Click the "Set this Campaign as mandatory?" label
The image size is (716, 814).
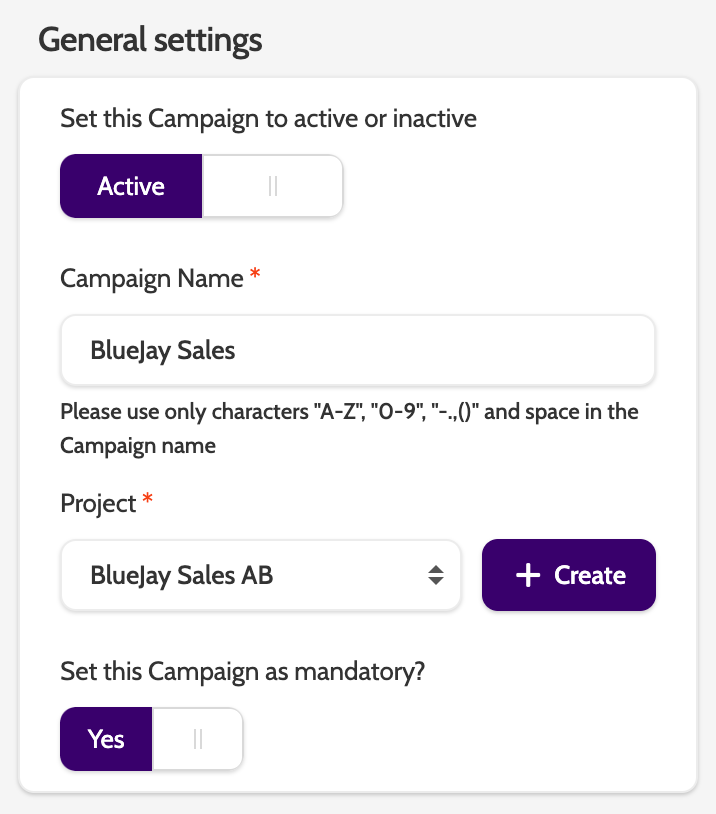(243, 671)
